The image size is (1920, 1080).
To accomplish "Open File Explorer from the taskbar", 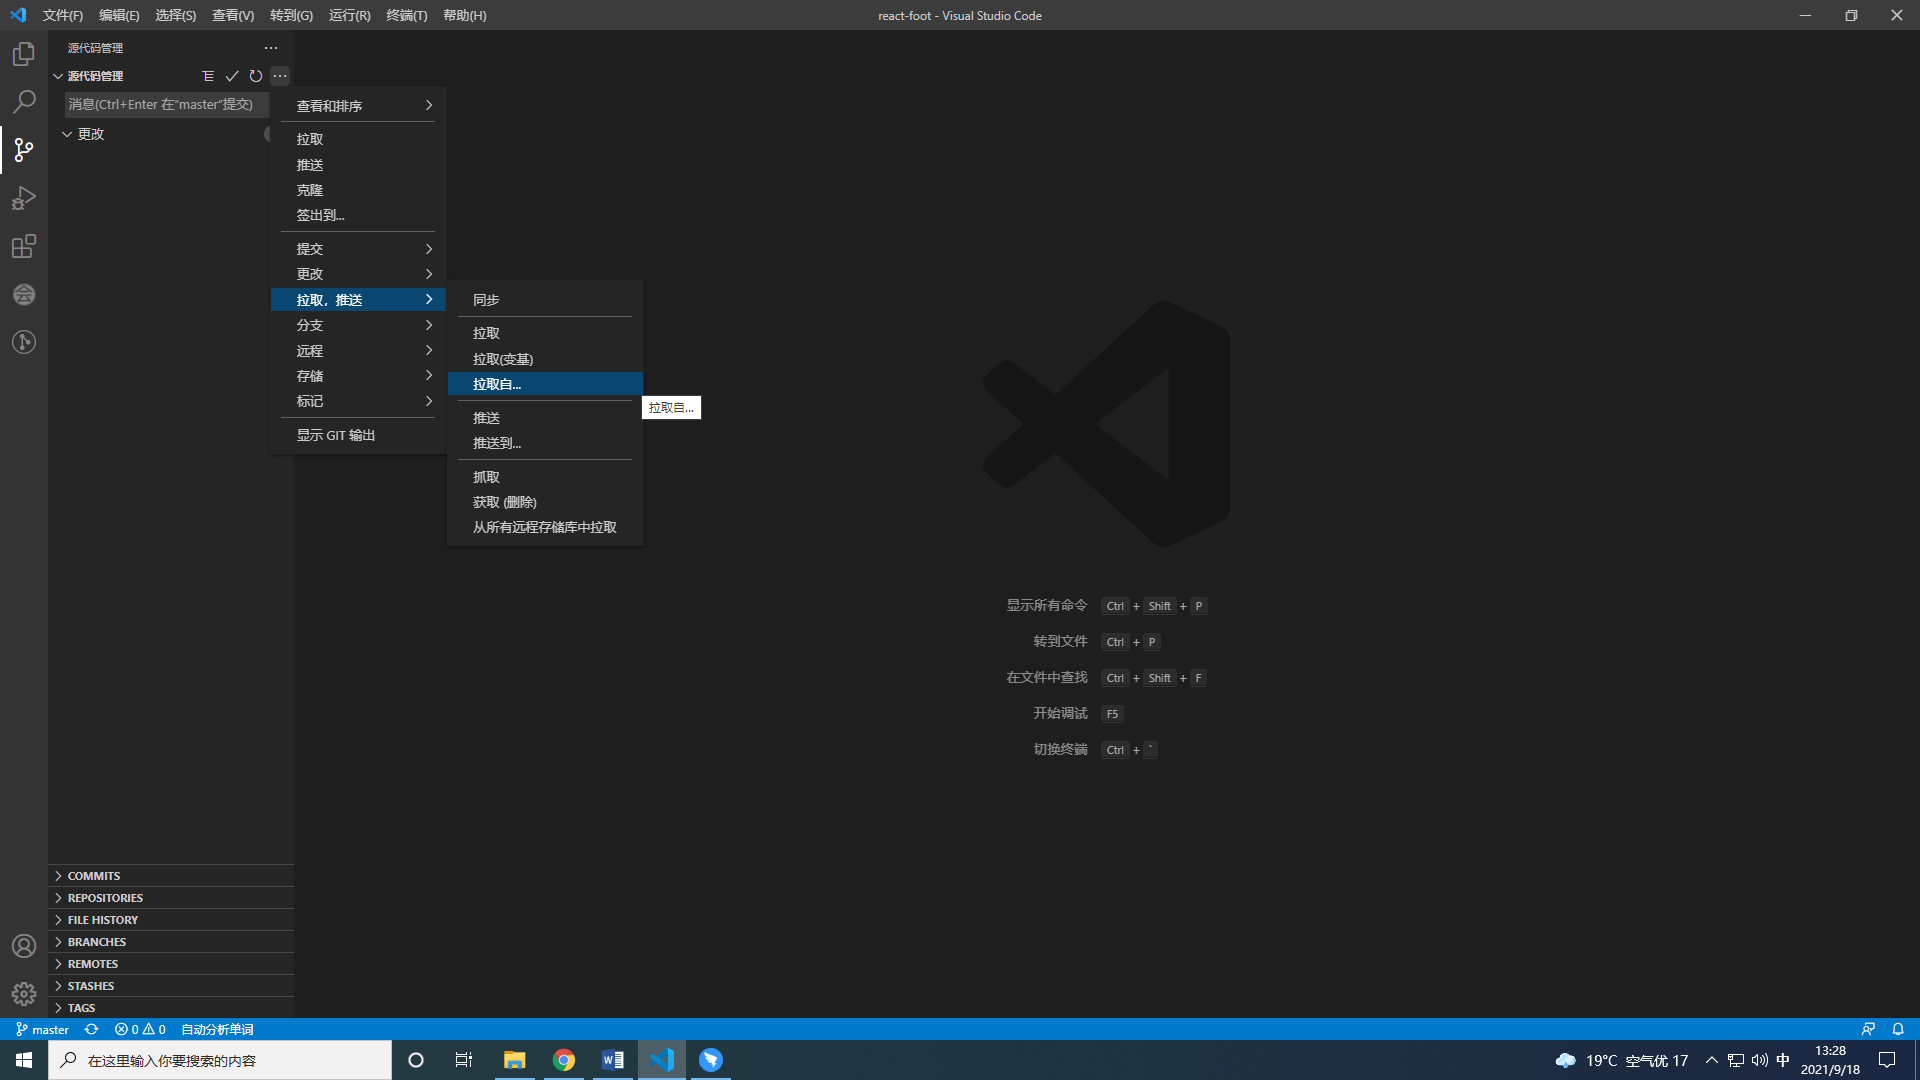I will (x=515, y=1060).
